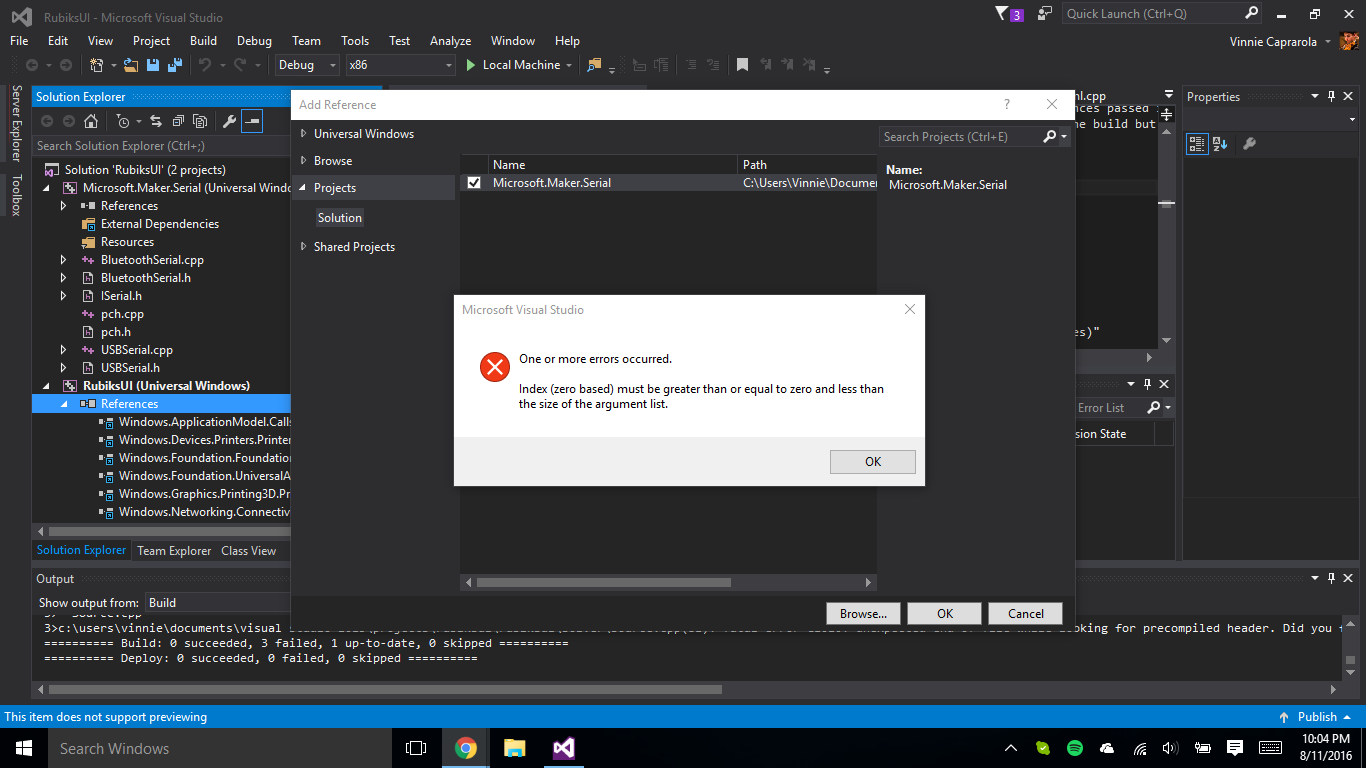Open the x86 platform dropdown
Image resolution: width=1366 pixels, height=768 pixels.
400,65
